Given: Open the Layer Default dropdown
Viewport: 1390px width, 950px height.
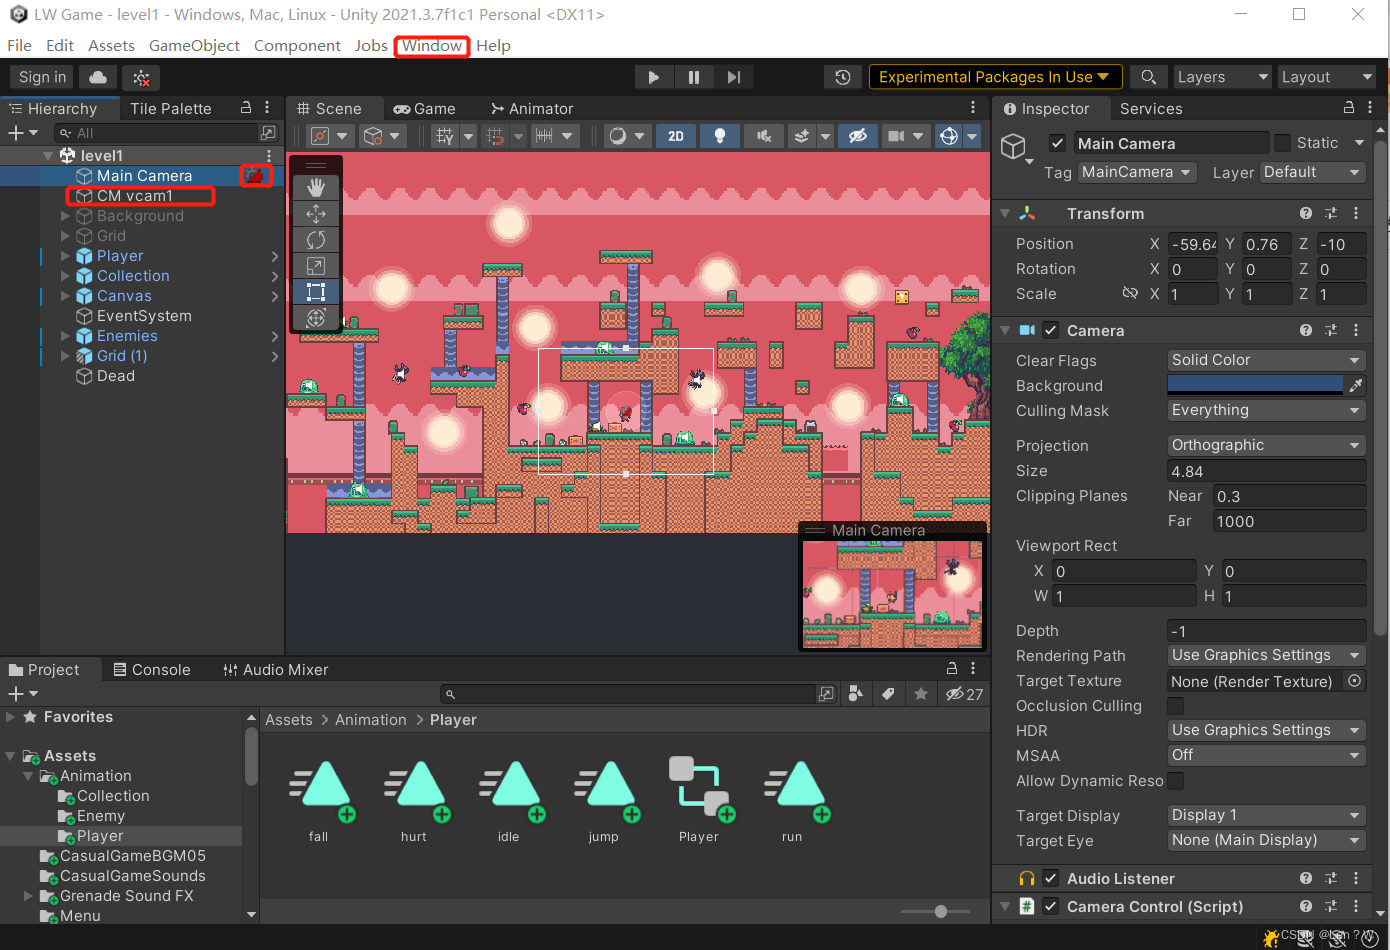Looking at the screenshot, I should pyautogui.click(x=1313, y=172).
